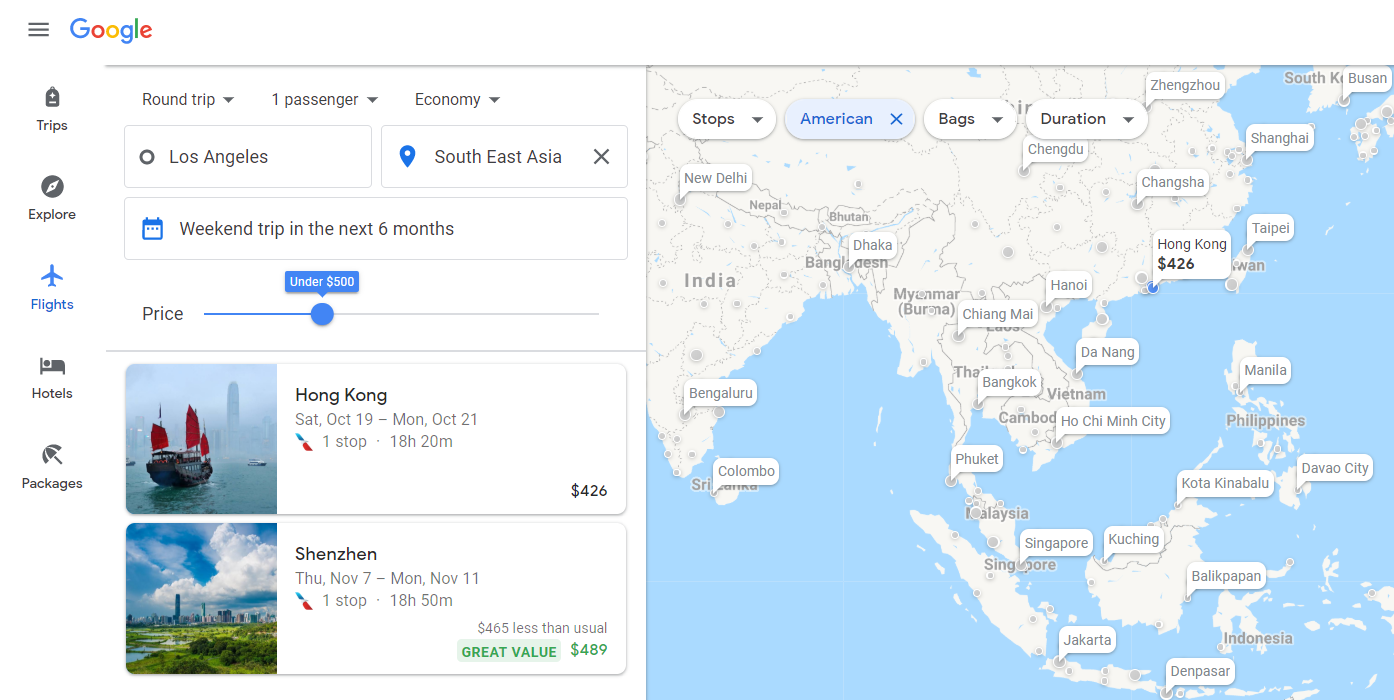
Task: Click the Google logo
Action: [111, 30]
